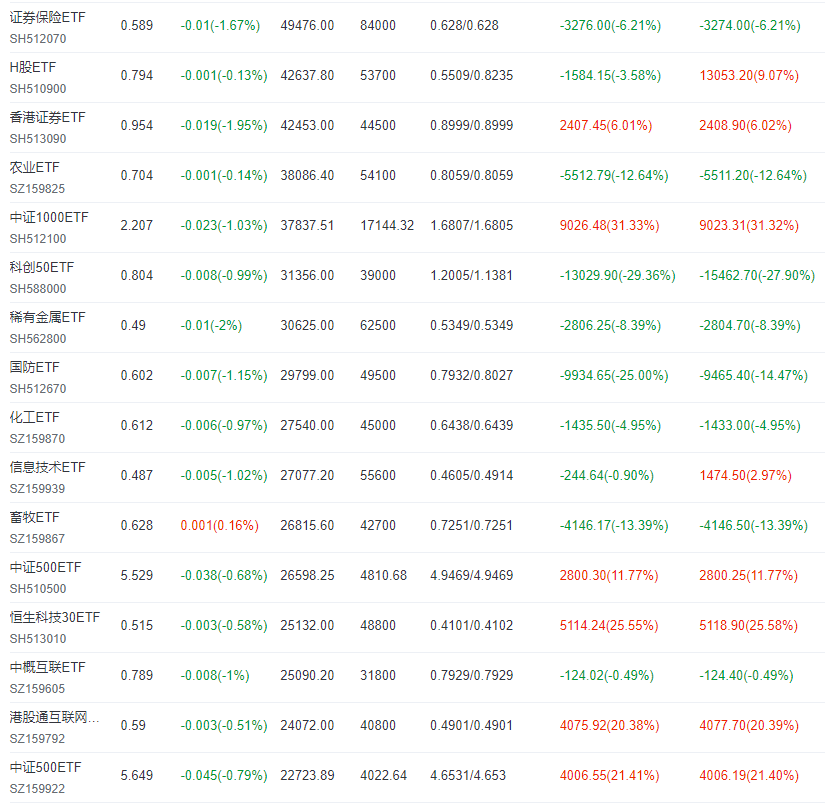Image resolution: width=825 pixels, height=805 pixels.
Task: Click the gain 1474.50(2.97%)
Action: point(745,475)
